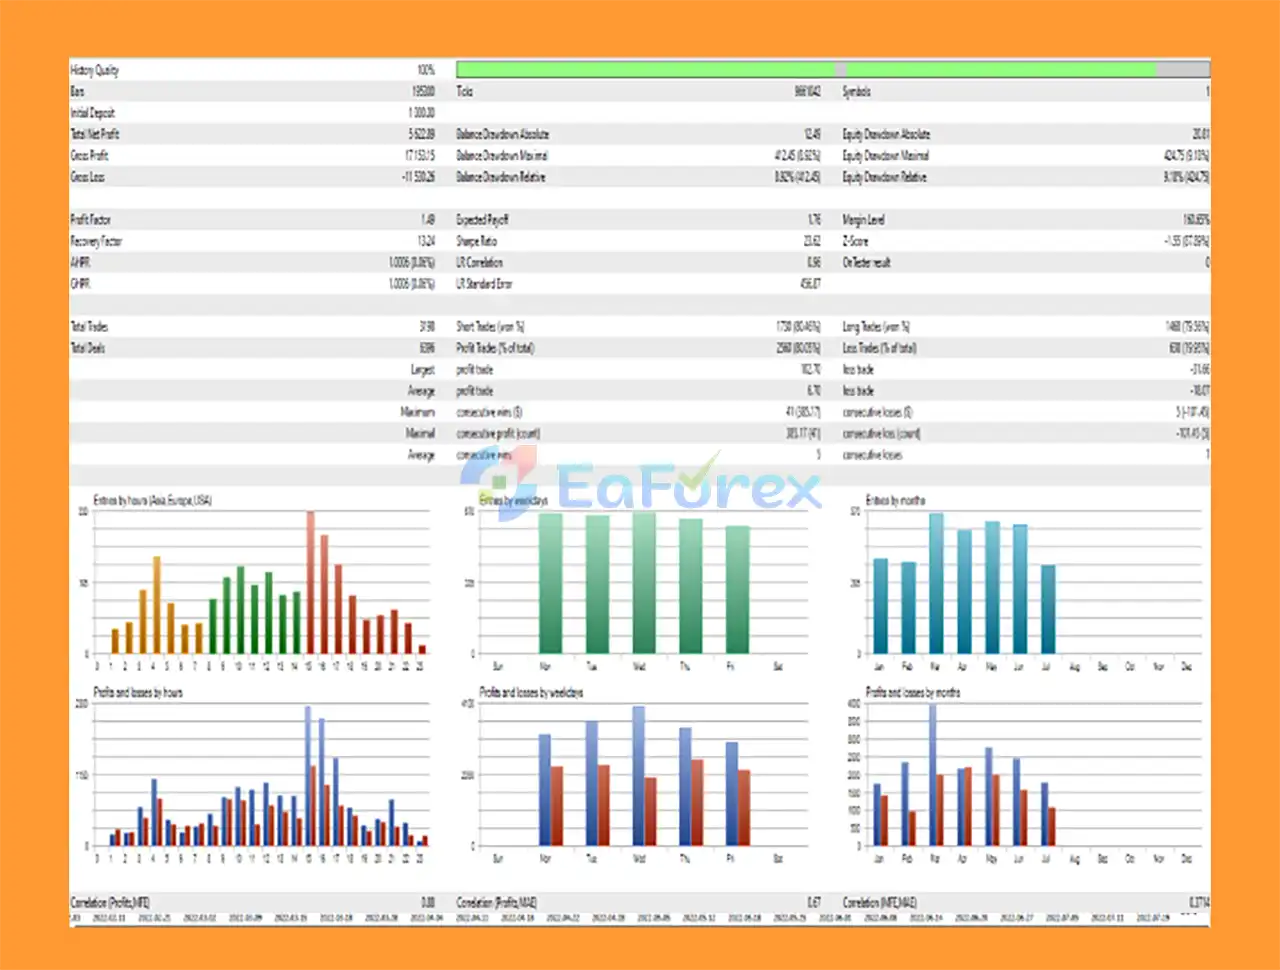Click the Margin Level label
The height and width of the screenshot is (970, 1280).
click(863, 220)
